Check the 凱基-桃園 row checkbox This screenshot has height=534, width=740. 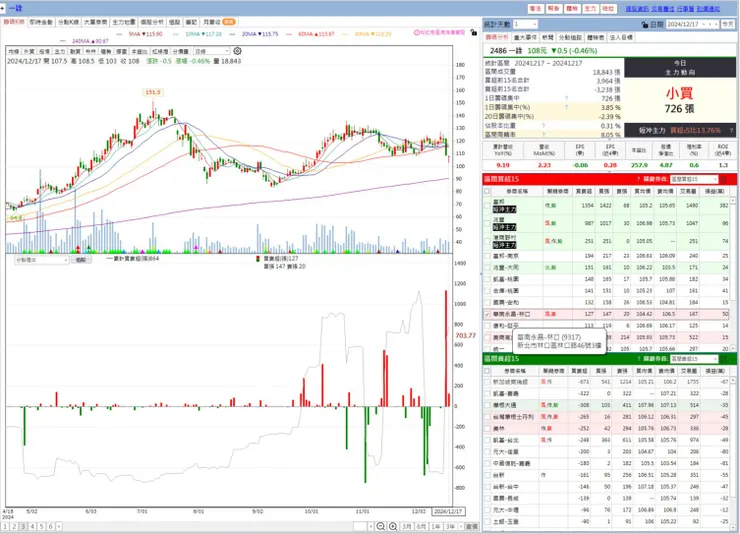click(487, 279)
